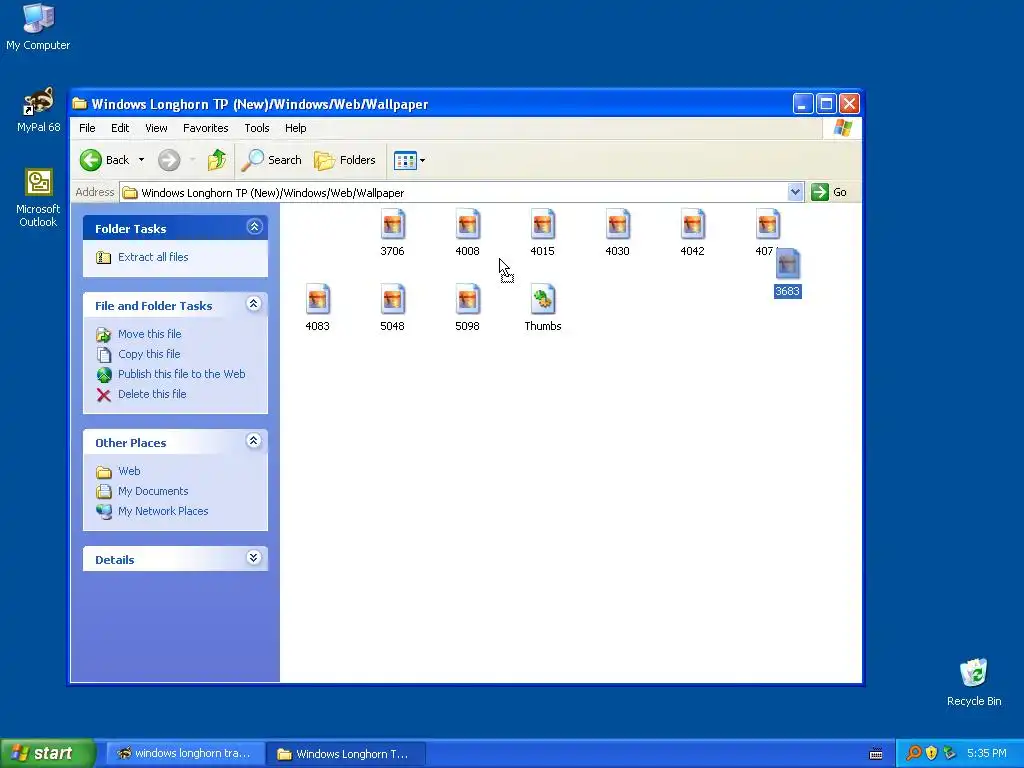
Task: Click the Windows flag logo throbber
Action: point(842,128)
